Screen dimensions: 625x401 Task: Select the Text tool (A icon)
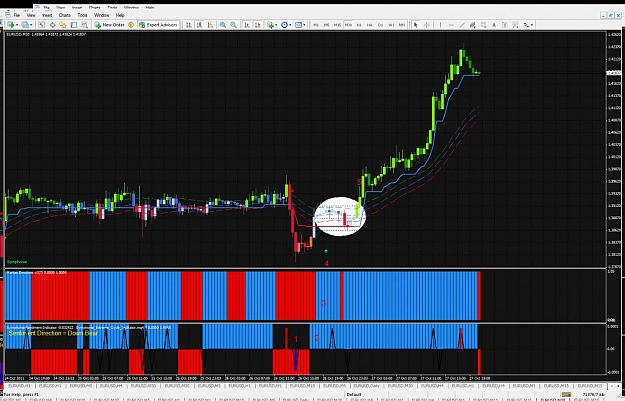[x=494, y=25]
